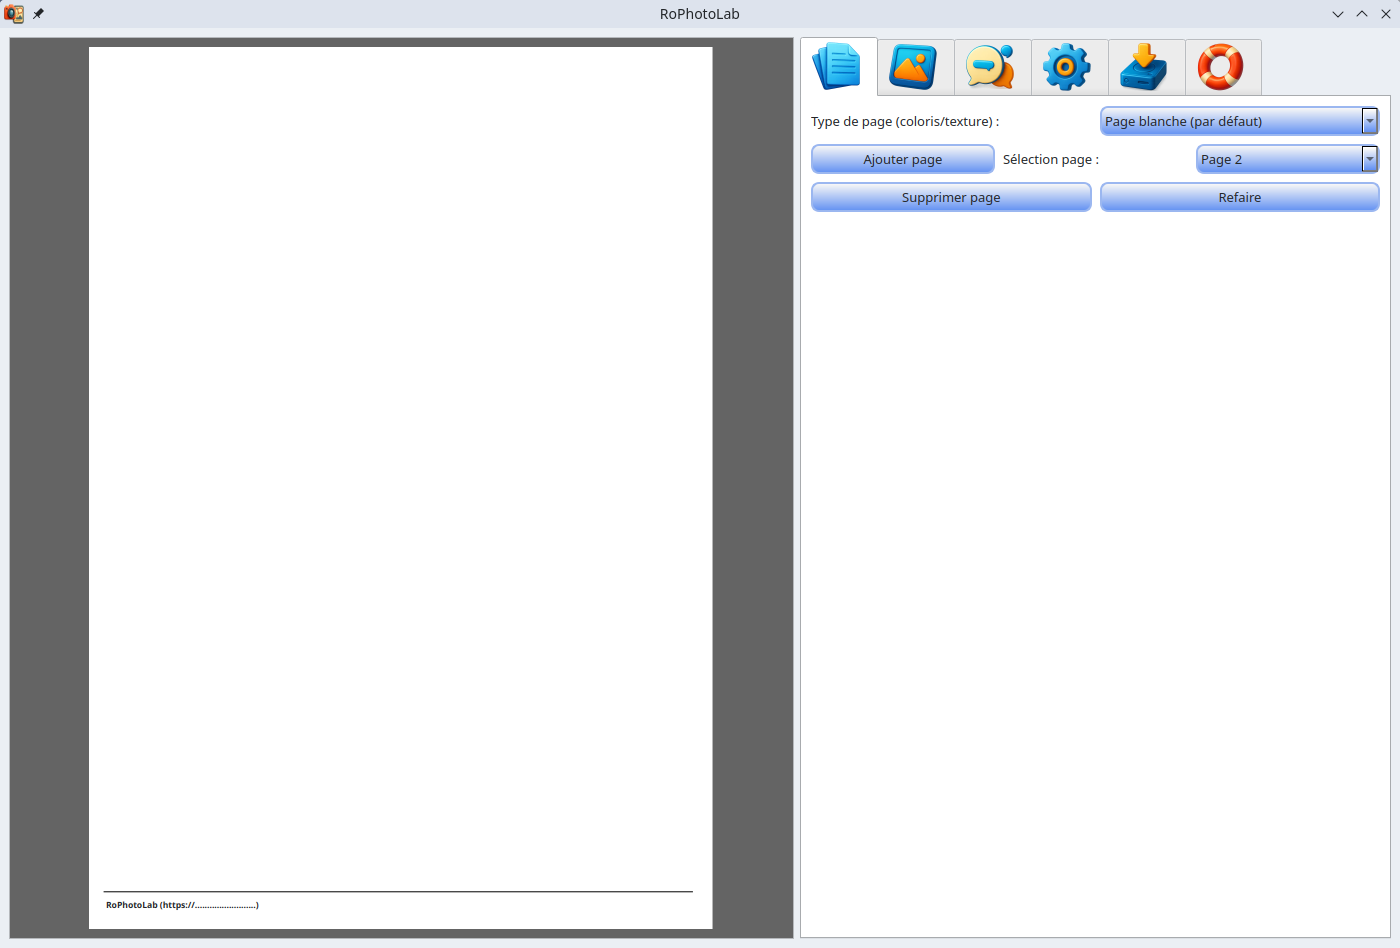Viewport: 1400px width, 948px height.
Task: Open the speech bubbles text tab
Action: point(992,67)
